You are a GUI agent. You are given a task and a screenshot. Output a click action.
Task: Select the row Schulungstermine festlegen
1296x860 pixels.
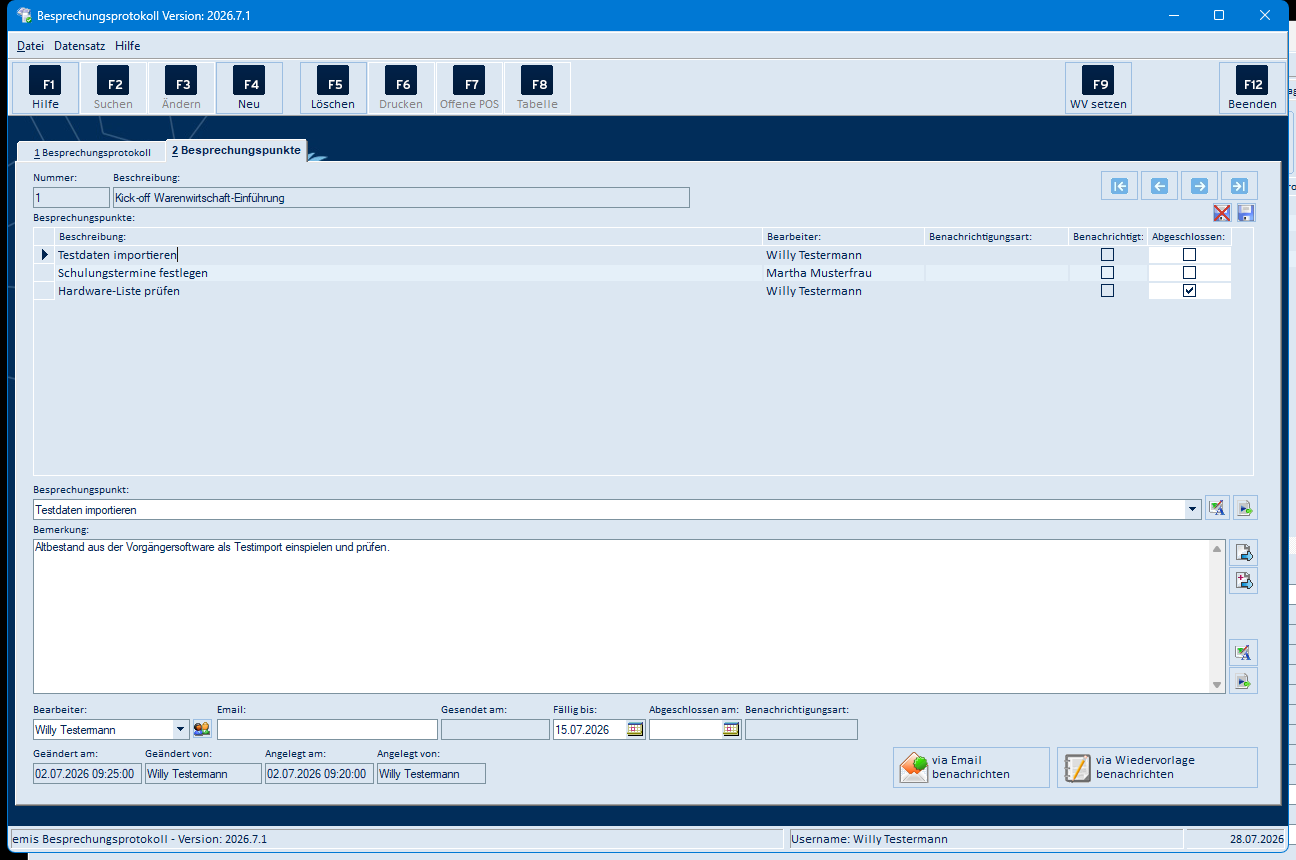tap(632, 273)
